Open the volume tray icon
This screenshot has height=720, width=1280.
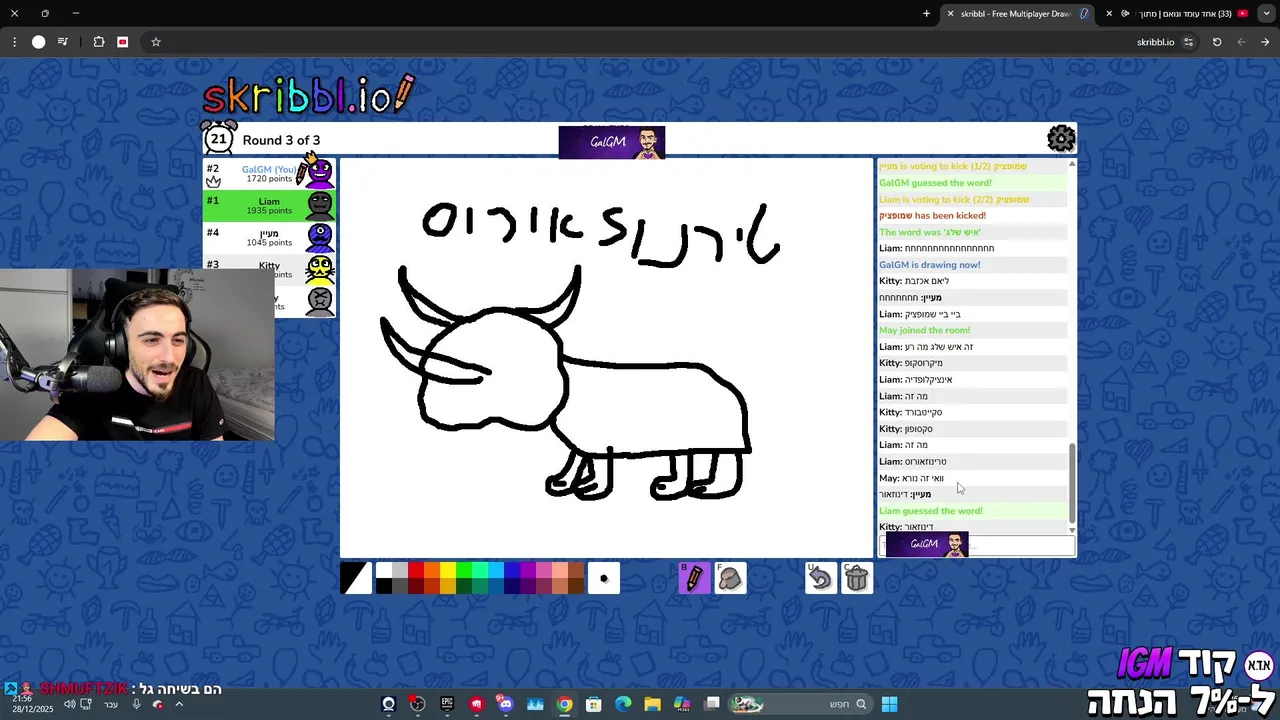click(x=70, y=704)
